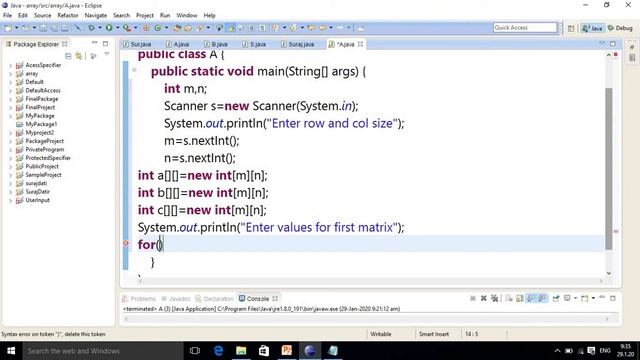Switch to the Javadoc tab
The width and height of the screenshot is (640, 360).
tap(176, 299)
